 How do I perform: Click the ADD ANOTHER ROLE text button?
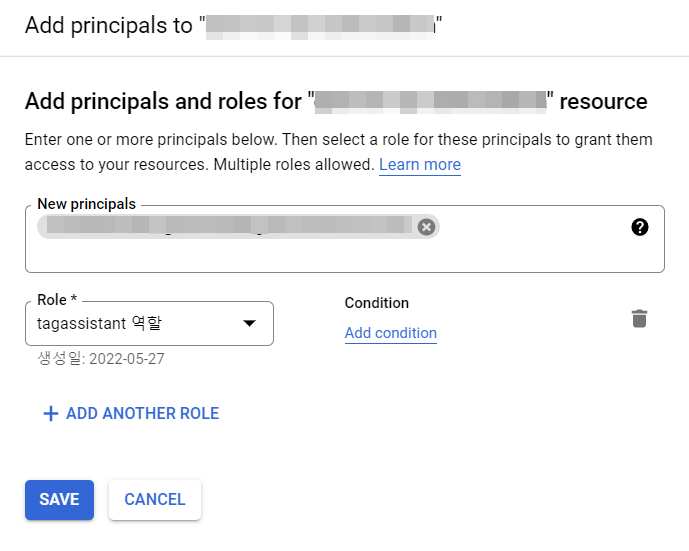[x=142, y=413]
